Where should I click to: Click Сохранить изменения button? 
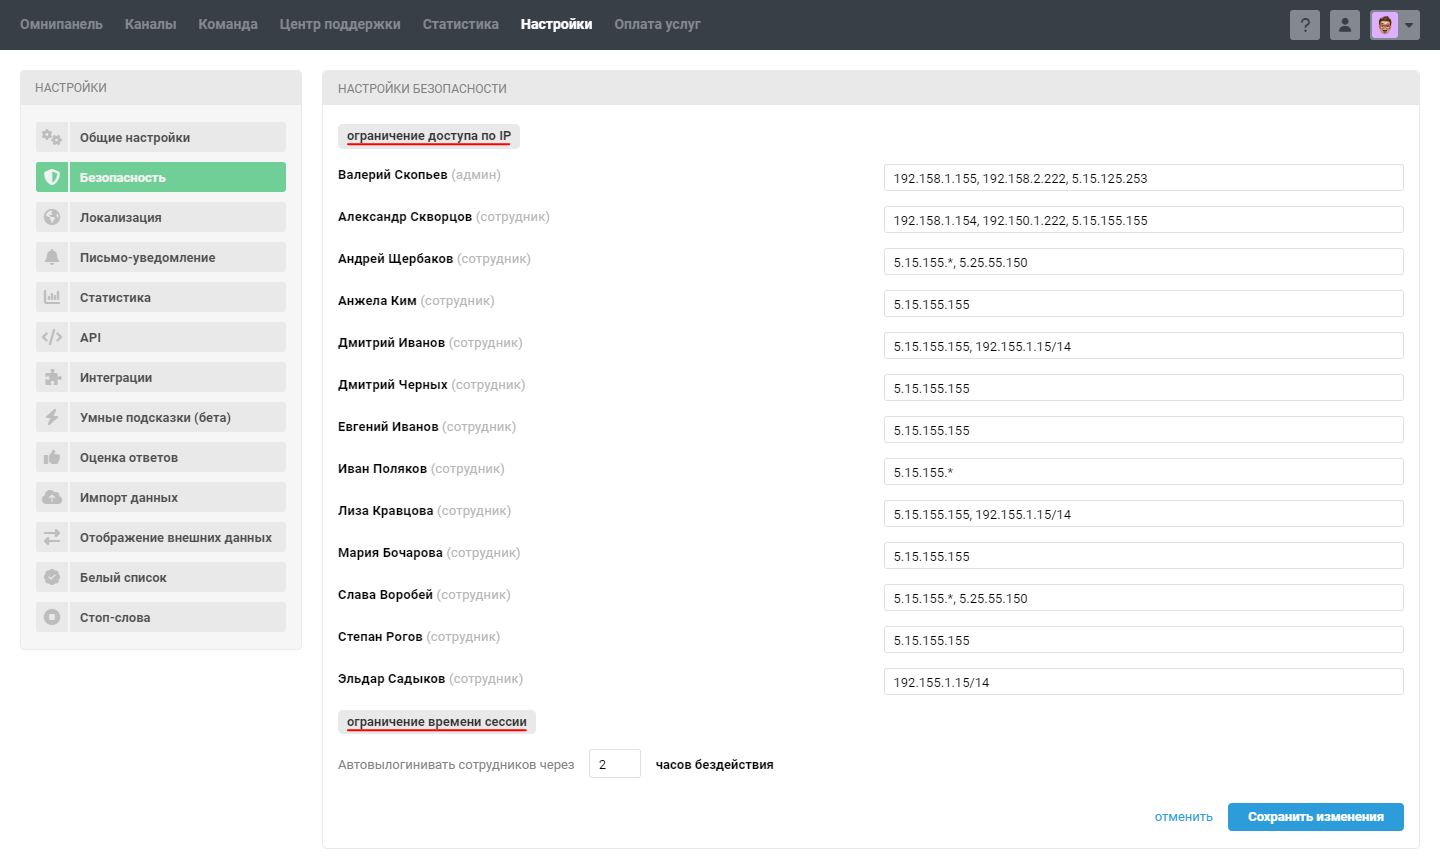click(1316, 817)
